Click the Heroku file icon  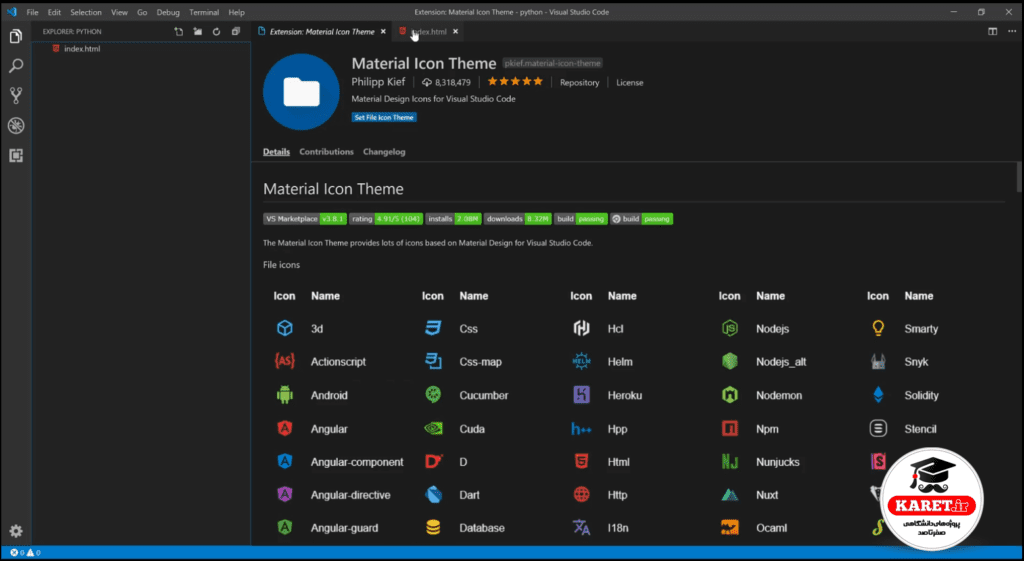coord(581,394)
